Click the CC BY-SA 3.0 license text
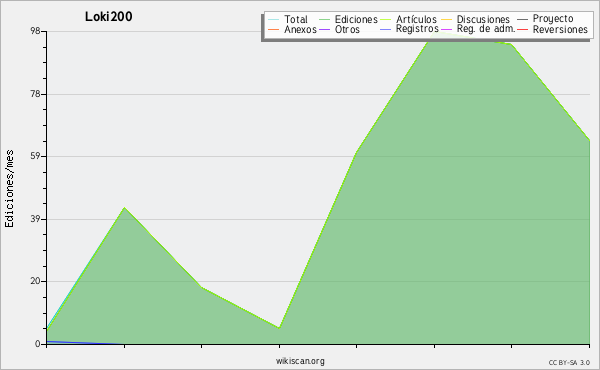Viewport: 600px width, 370px height. click(569, 363)
